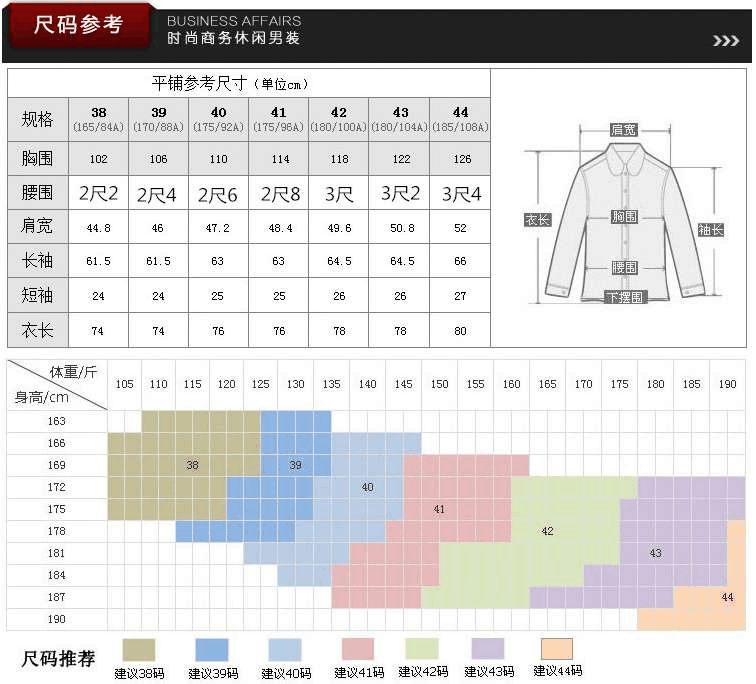The width and height of the screenshot is (756, 684).
Task: Click size 44 (185/108A) column header
Action: (x=460, y=119)
